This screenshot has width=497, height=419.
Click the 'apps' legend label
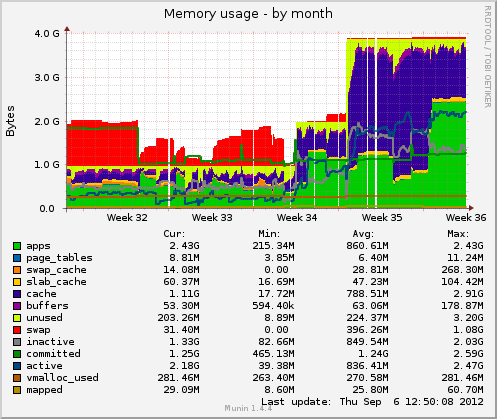tap(38, 247)
